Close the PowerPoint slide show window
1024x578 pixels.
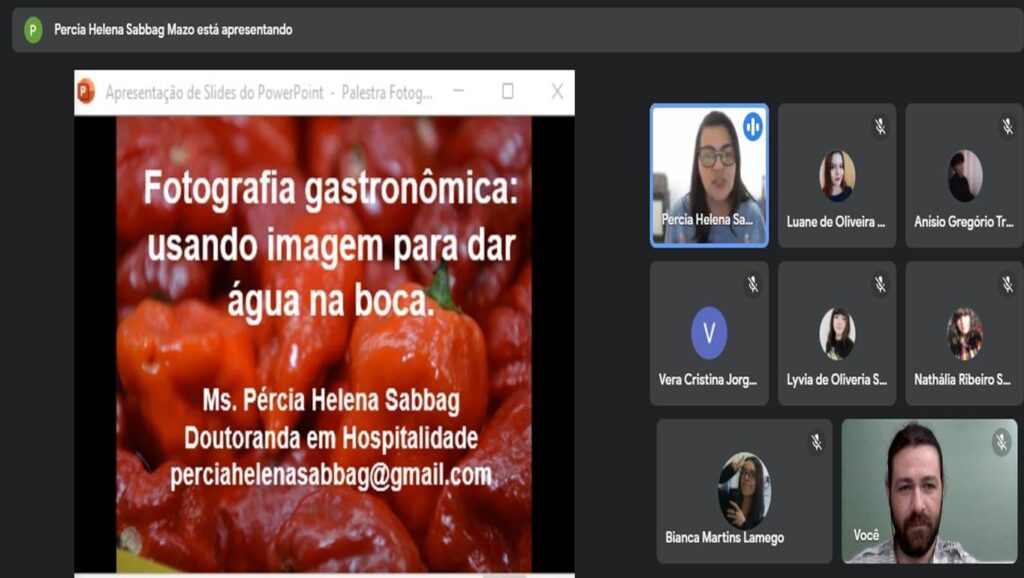557,91
